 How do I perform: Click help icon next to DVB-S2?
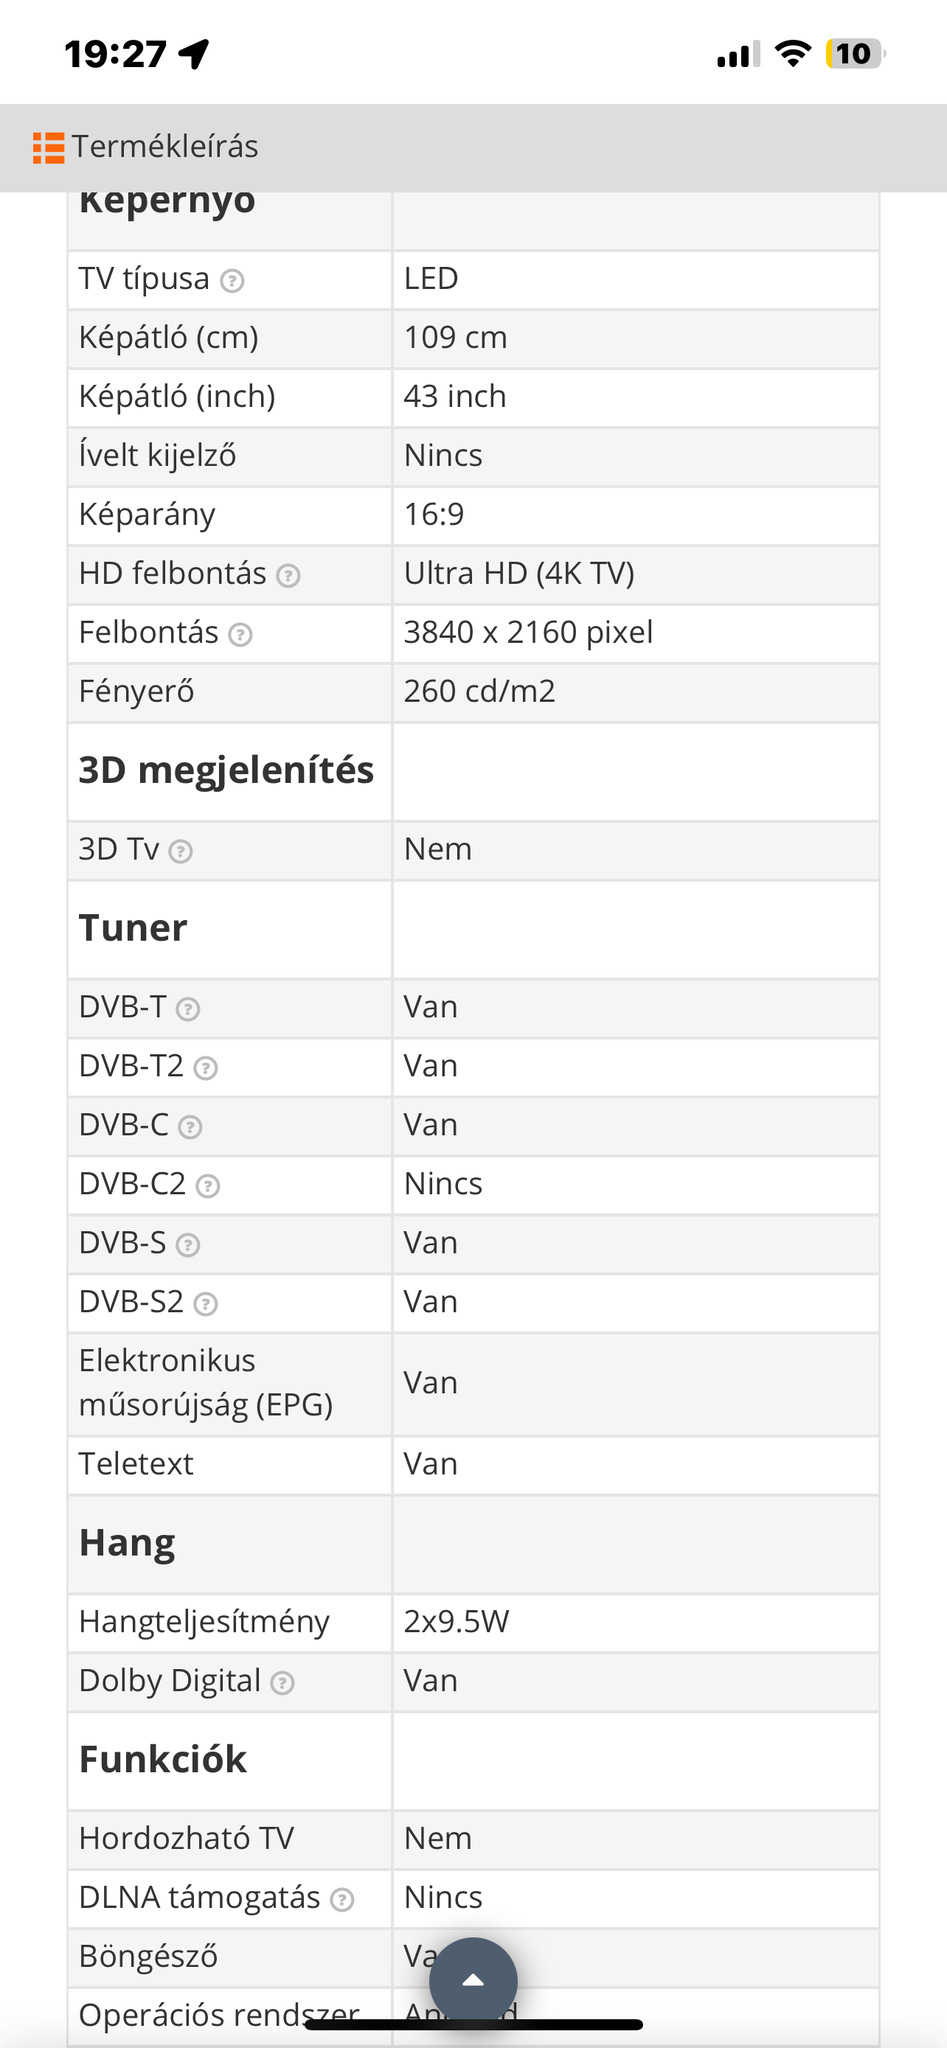[206, 1305]
